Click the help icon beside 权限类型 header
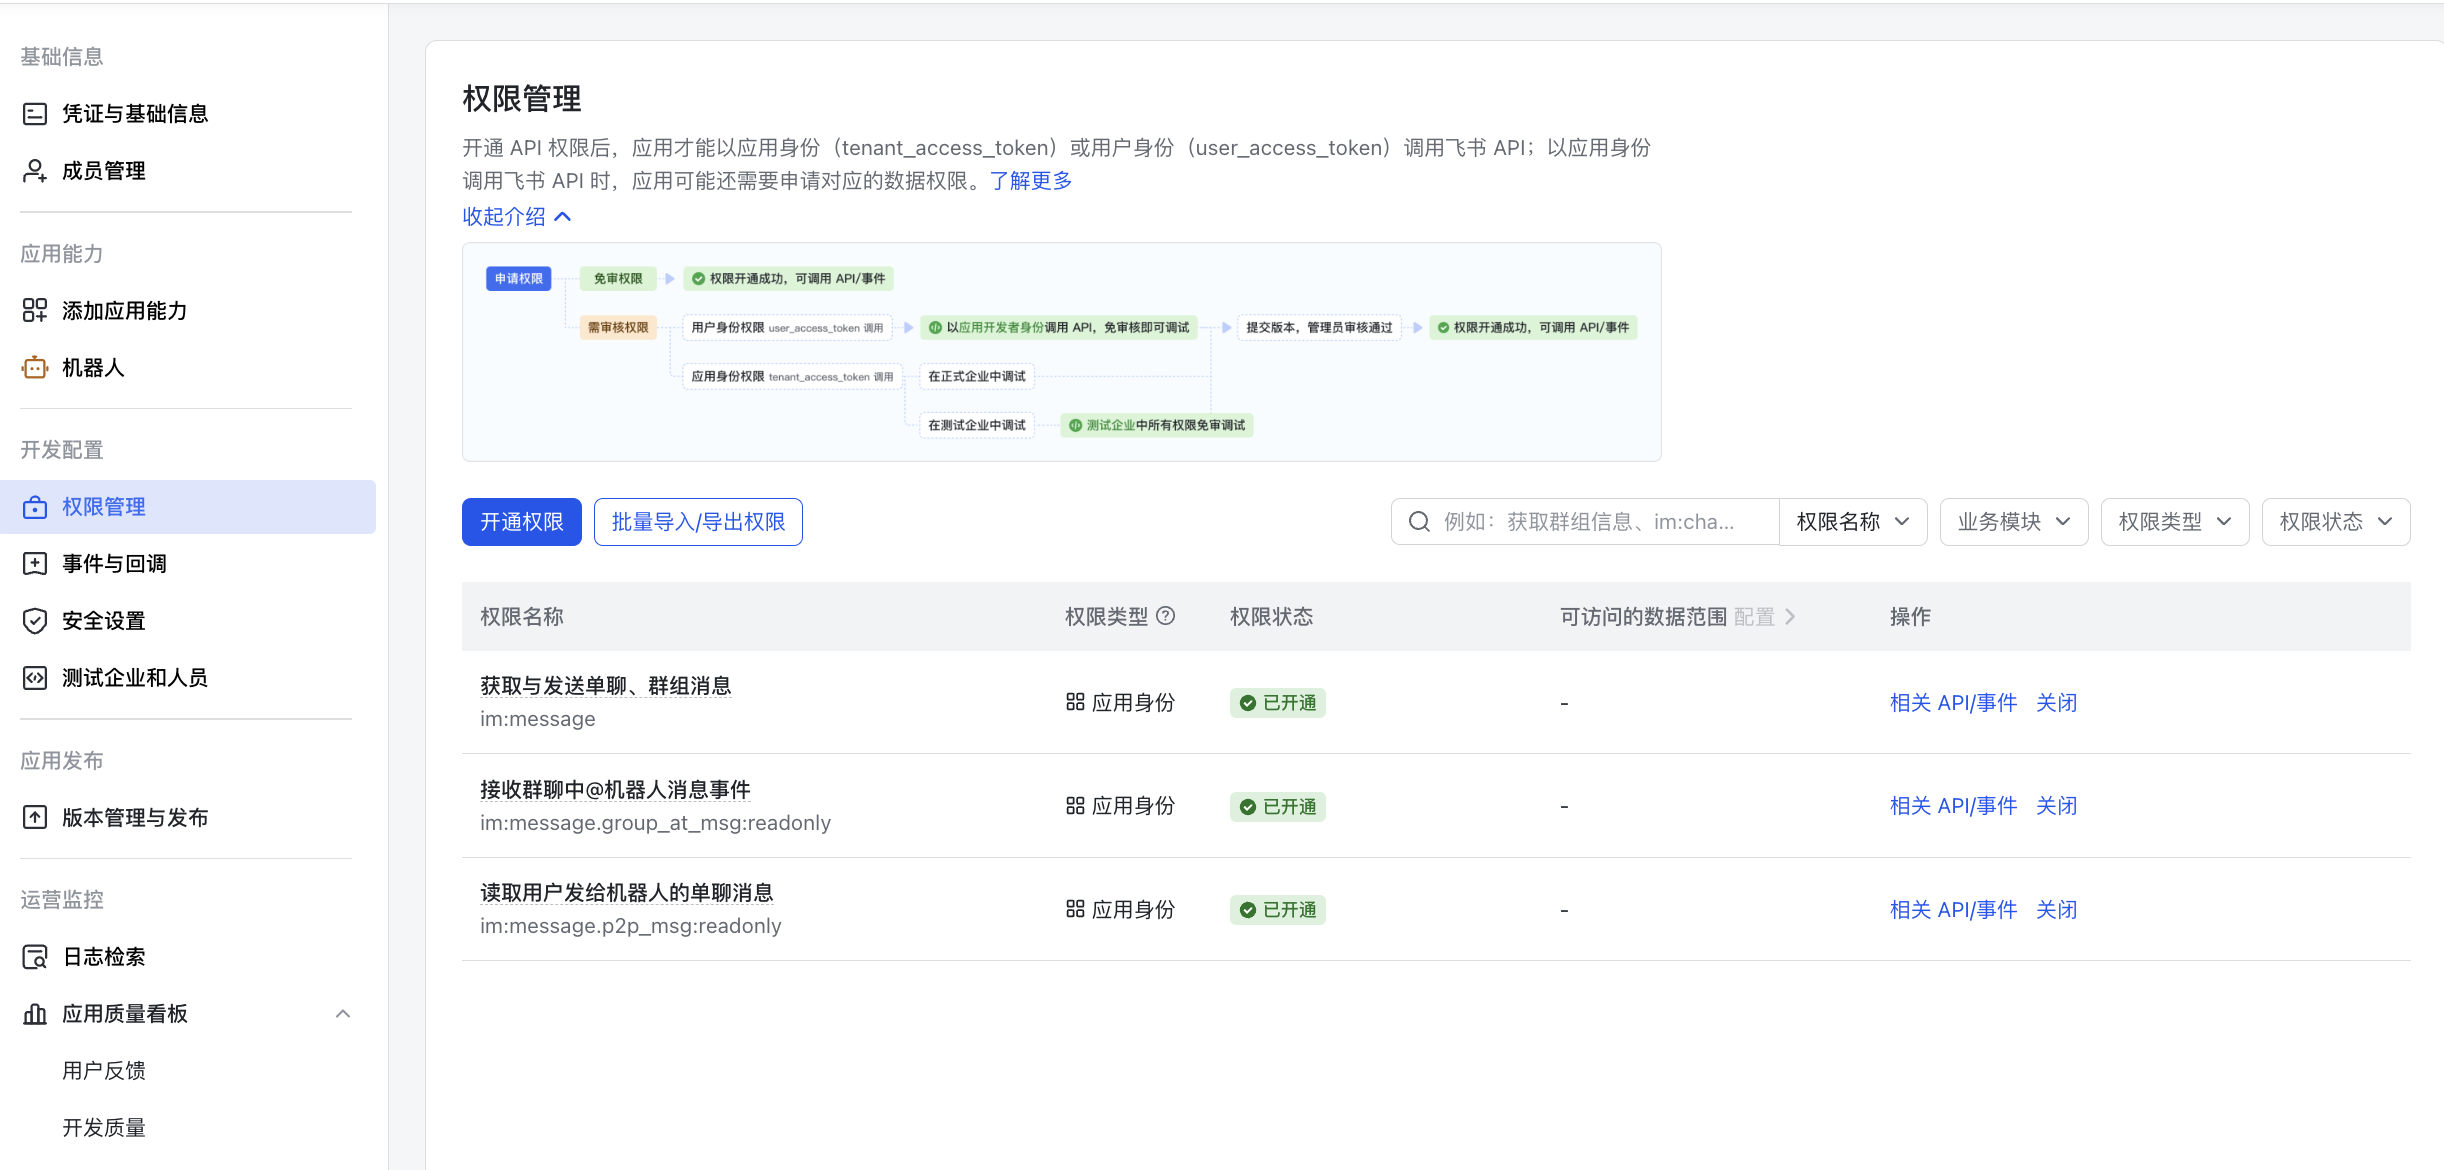The image size is (2444, 1170). [1165, 616]
